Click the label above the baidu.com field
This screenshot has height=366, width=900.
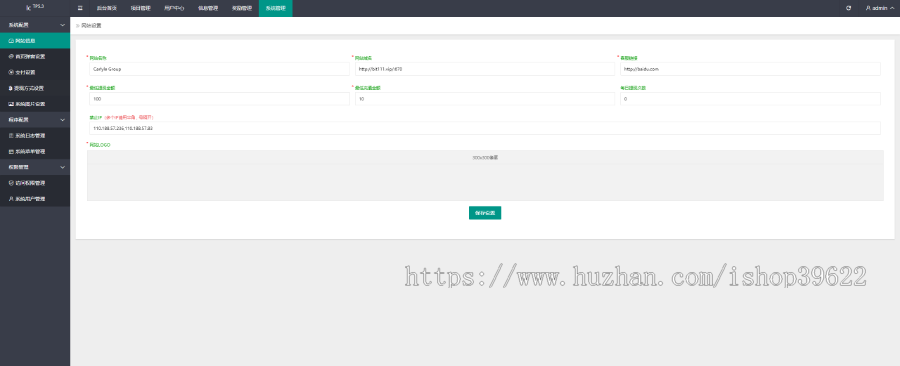pyautogui.click(x=629, y=58)
